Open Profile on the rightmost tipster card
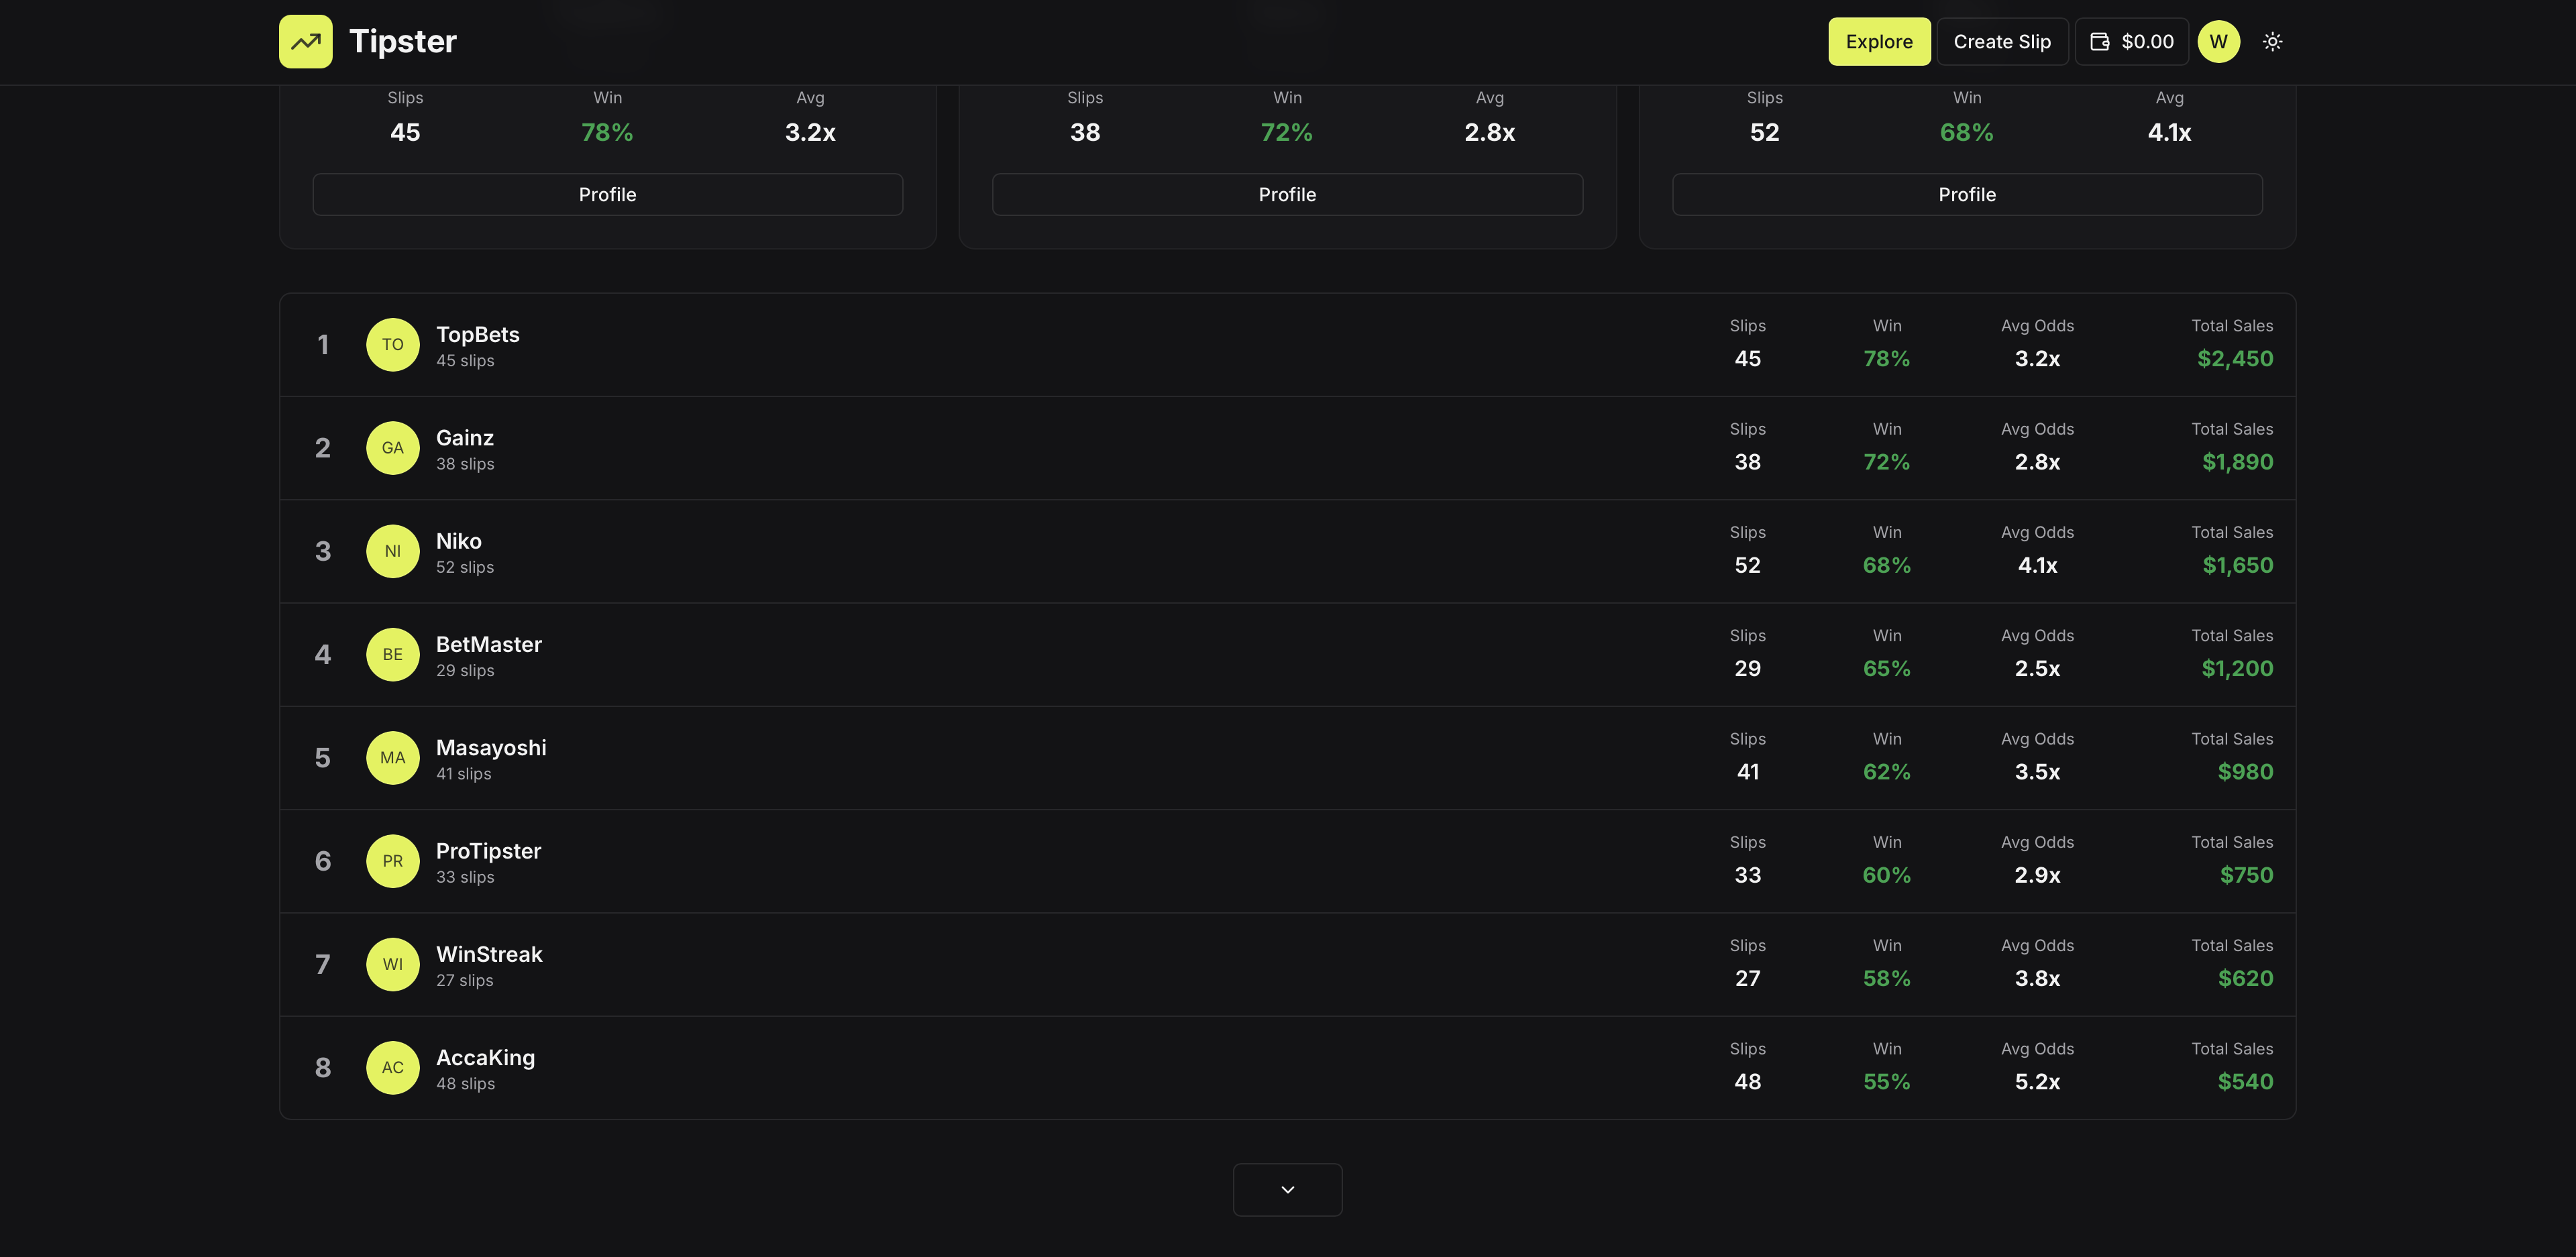 click(1966, 194)
